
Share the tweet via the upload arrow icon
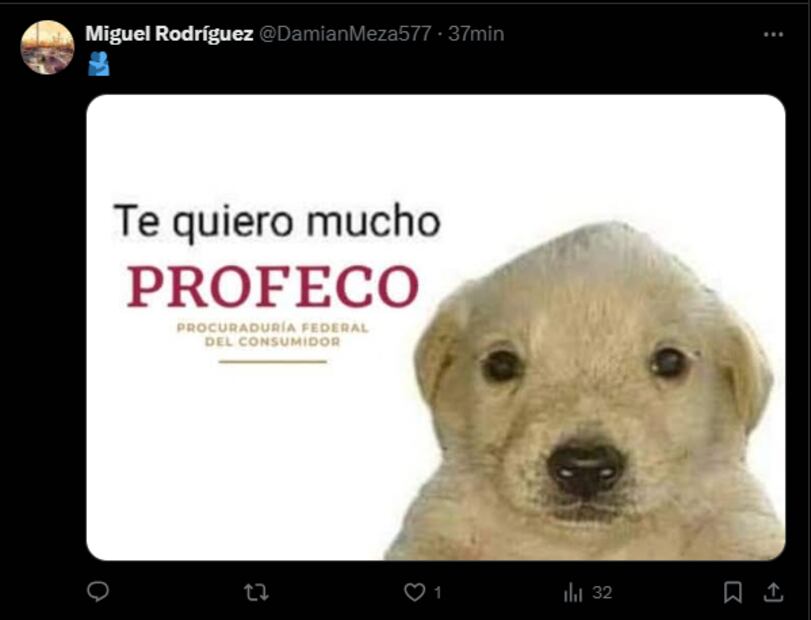[773, 592]
